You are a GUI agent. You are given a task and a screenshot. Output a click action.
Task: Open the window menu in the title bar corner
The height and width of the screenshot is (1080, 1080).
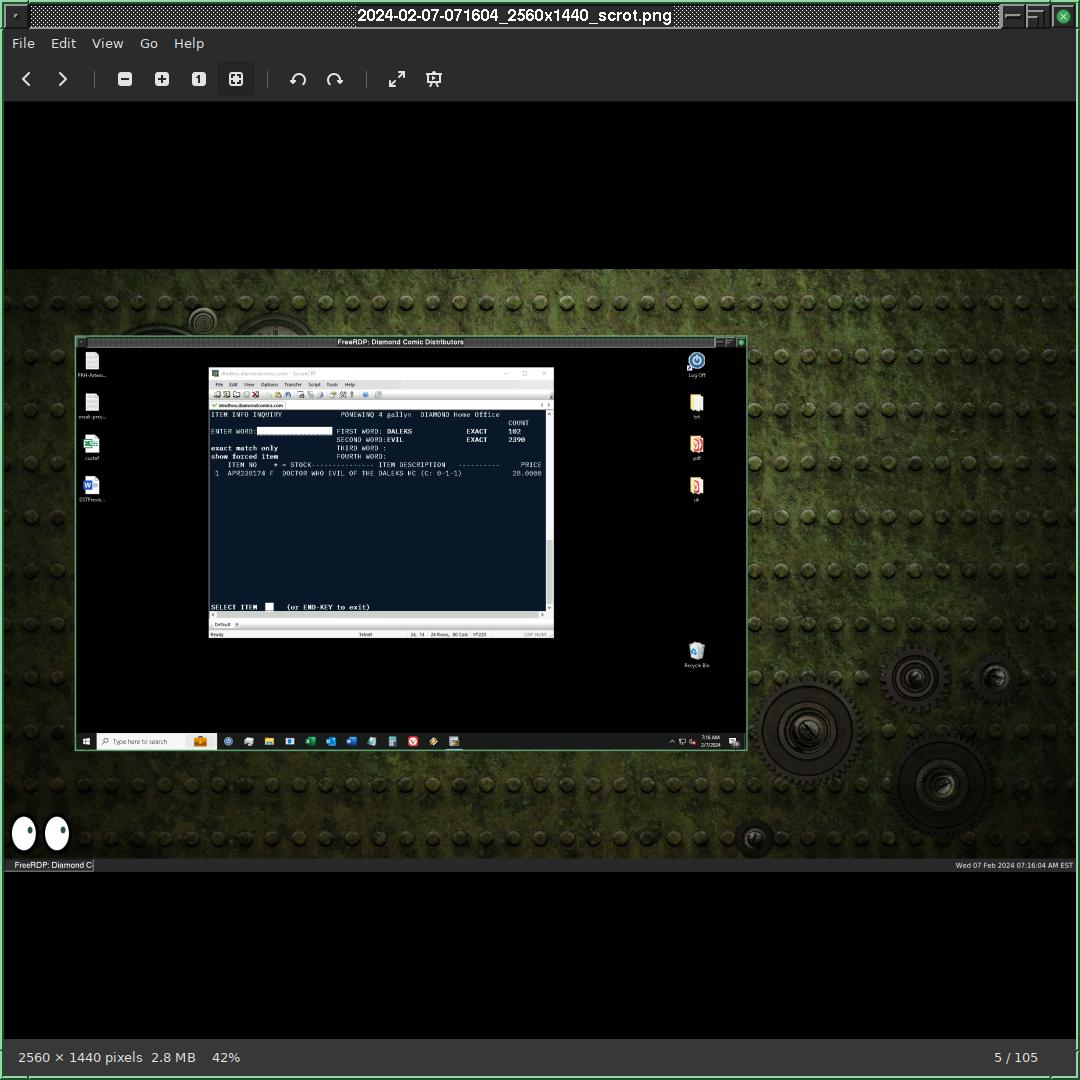click(x=15, y=16)
